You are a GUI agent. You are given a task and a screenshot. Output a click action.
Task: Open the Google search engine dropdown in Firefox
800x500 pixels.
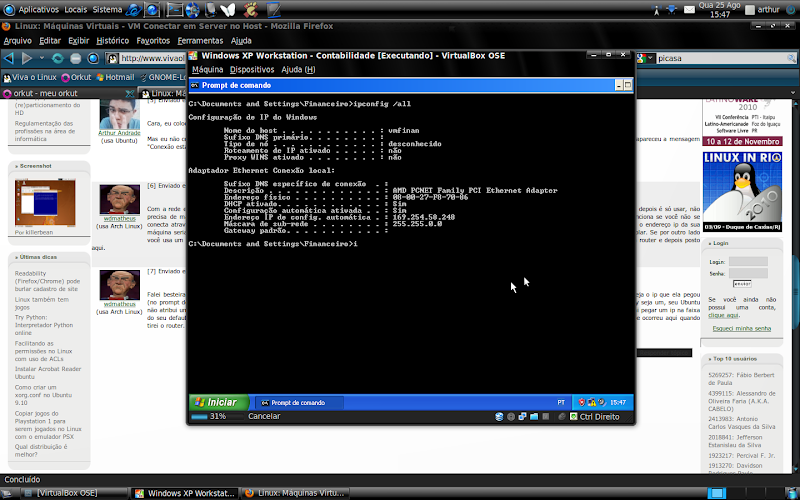645,58
